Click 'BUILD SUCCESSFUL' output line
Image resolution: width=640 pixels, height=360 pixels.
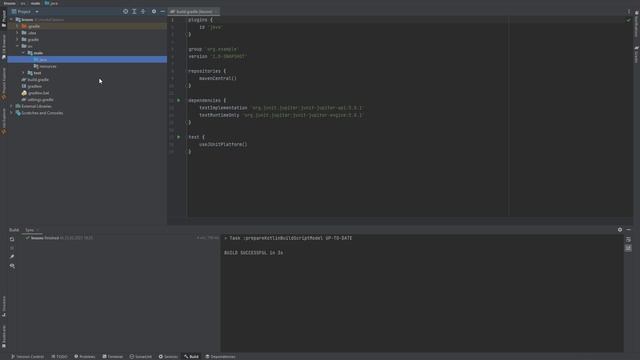click(x=253, y=253)
